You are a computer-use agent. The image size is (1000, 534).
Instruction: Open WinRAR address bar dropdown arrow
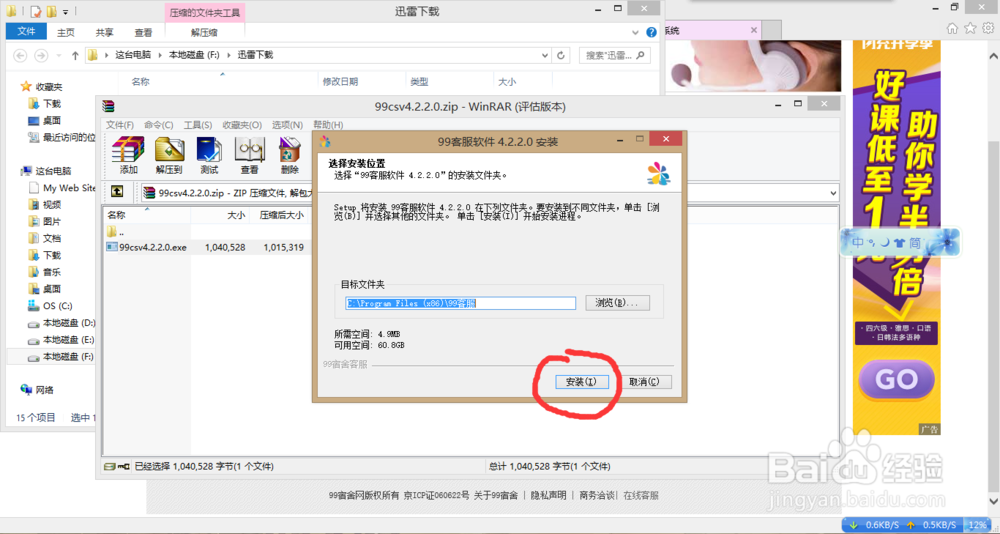834,192
